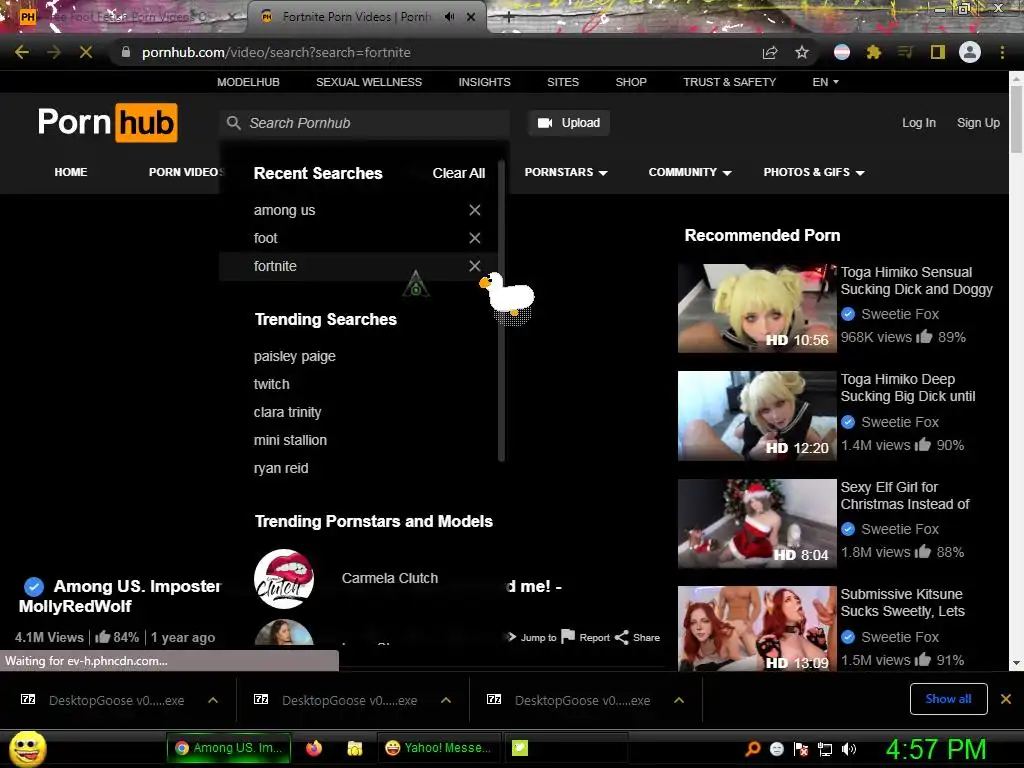This screenshot has height=768, width=1024.
Task: Open options chevron of last DesktopGoose download
Action: (x=679, y=700)
